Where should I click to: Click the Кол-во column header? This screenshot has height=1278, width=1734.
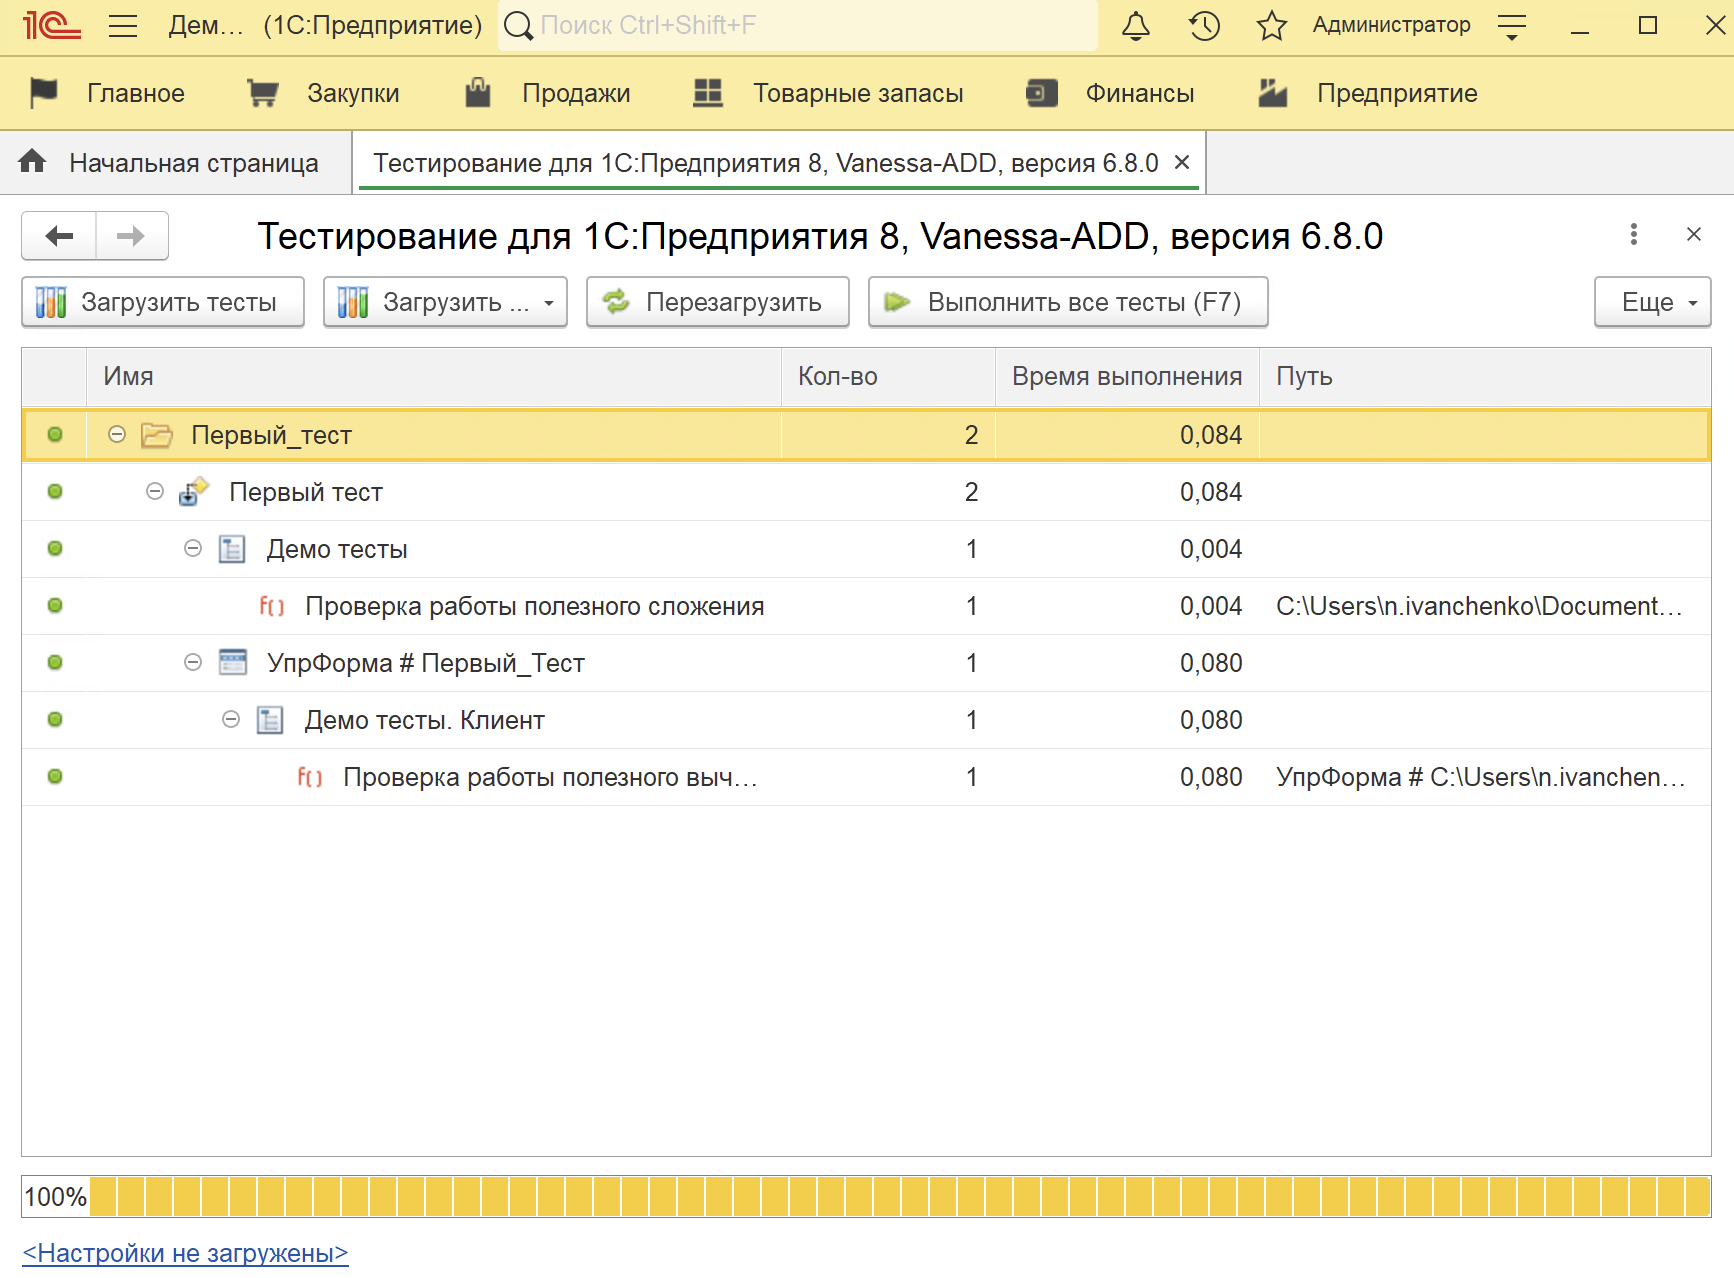point(888,377)
